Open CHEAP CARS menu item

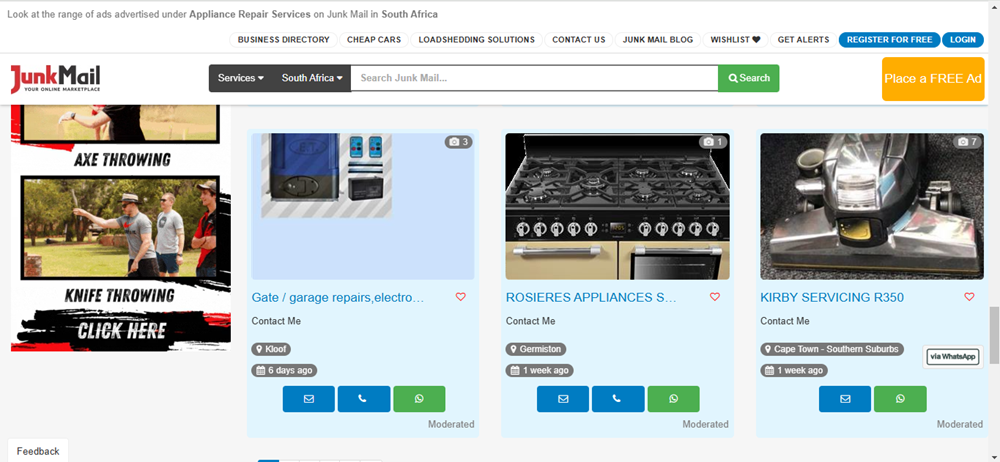pyautogui.click(x=374, y=40)
